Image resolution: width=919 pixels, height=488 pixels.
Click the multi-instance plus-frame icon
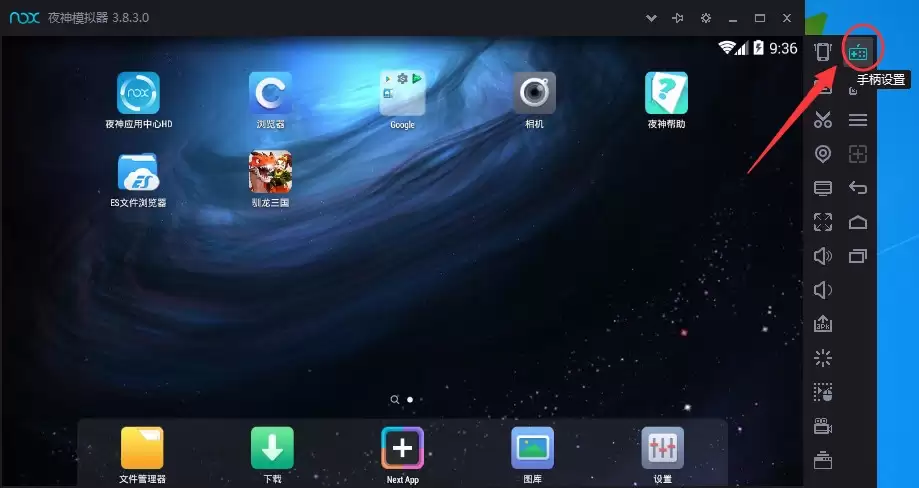tap(858, 154)
